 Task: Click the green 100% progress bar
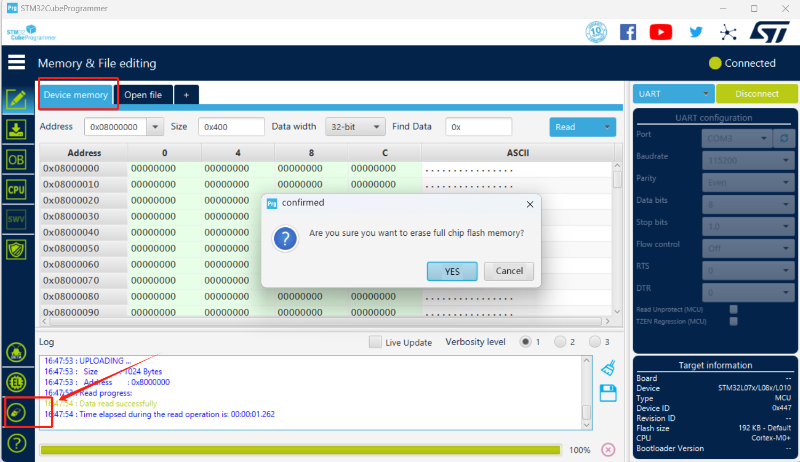coord(301,450)
